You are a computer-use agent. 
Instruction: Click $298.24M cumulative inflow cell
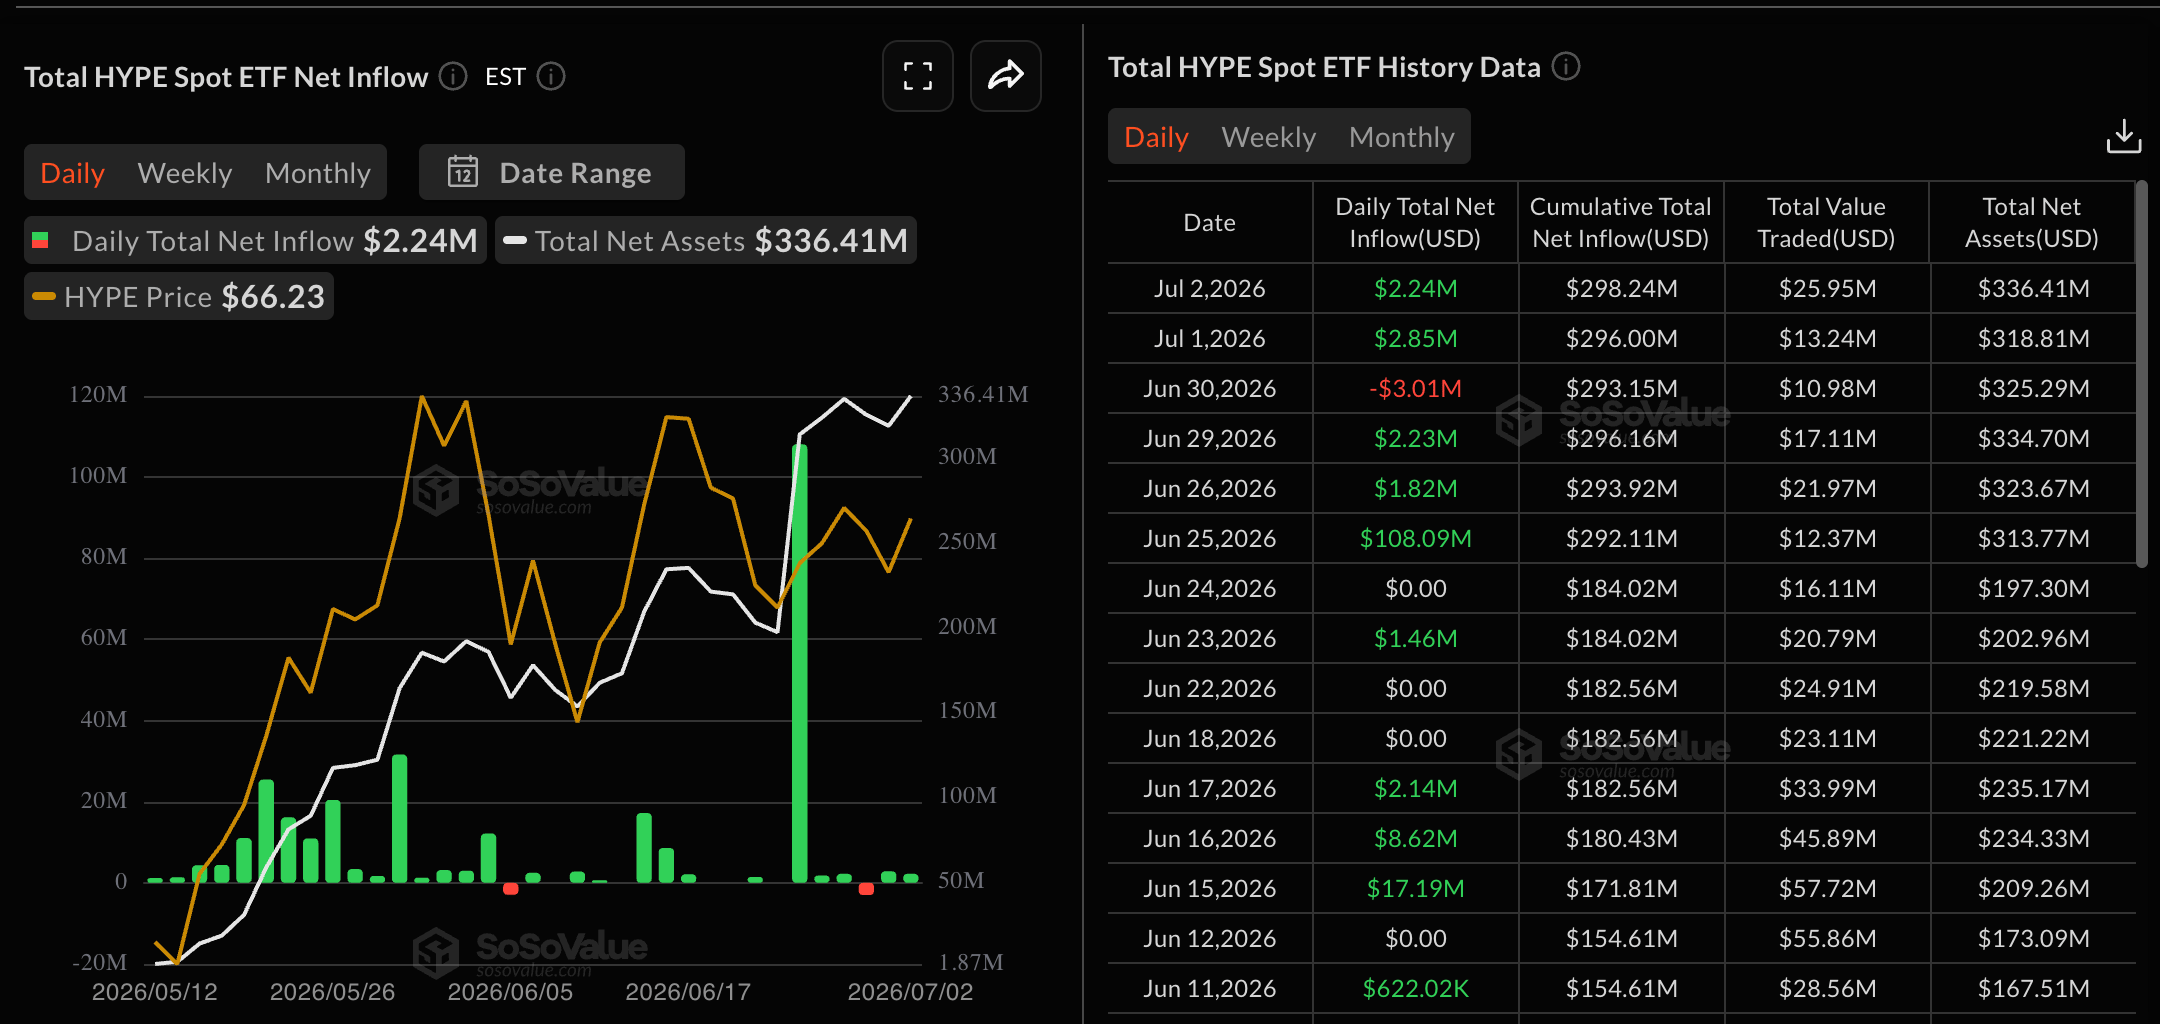click(1621, 289)
